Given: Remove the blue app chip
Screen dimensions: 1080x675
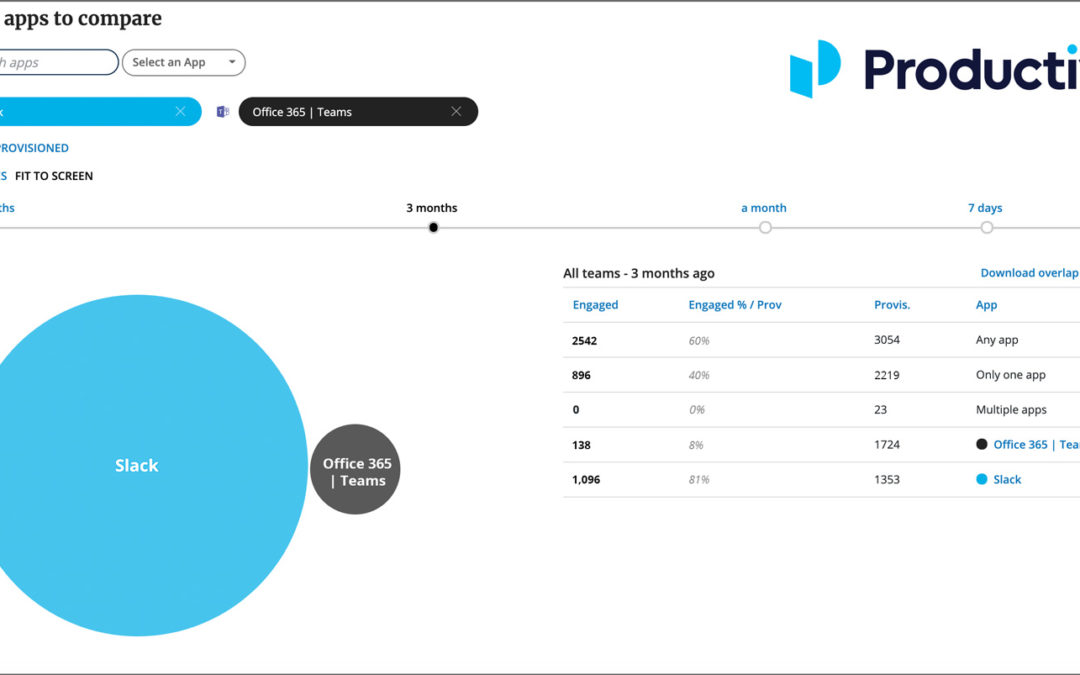Looking at the screenshot, I should coord(180,112).
